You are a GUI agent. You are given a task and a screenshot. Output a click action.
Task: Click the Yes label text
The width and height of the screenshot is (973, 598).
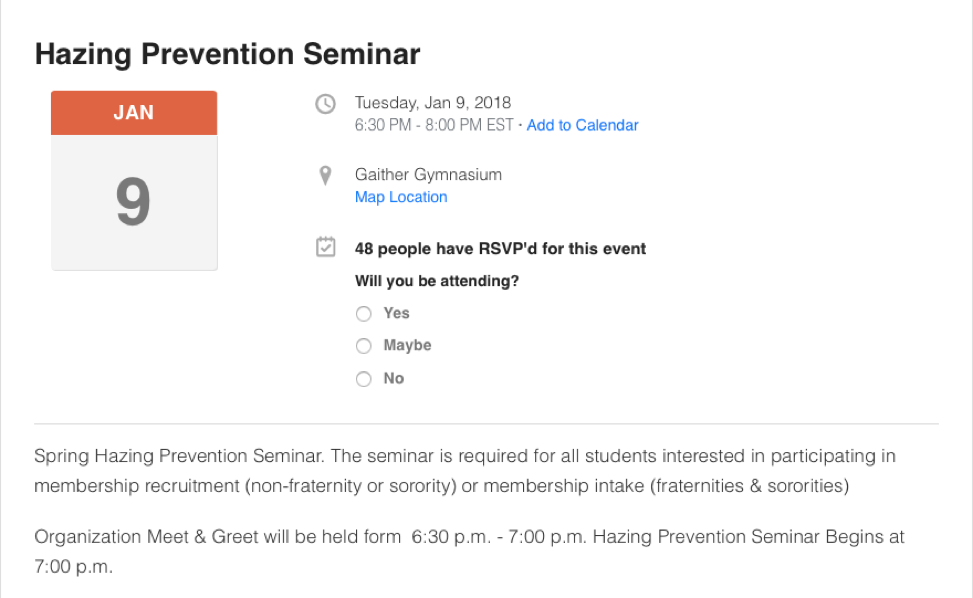tap(397, 313)
